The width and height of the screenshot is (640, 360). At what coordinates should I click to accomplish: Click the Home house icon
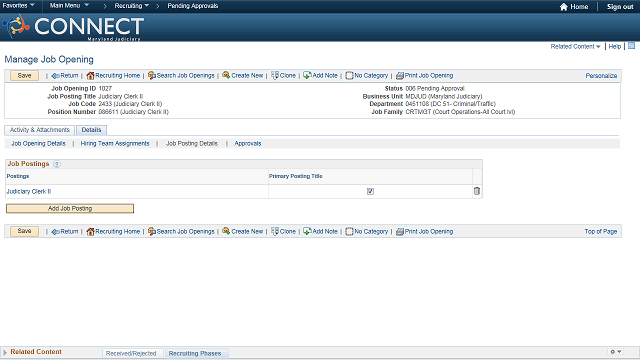[564, 7]
